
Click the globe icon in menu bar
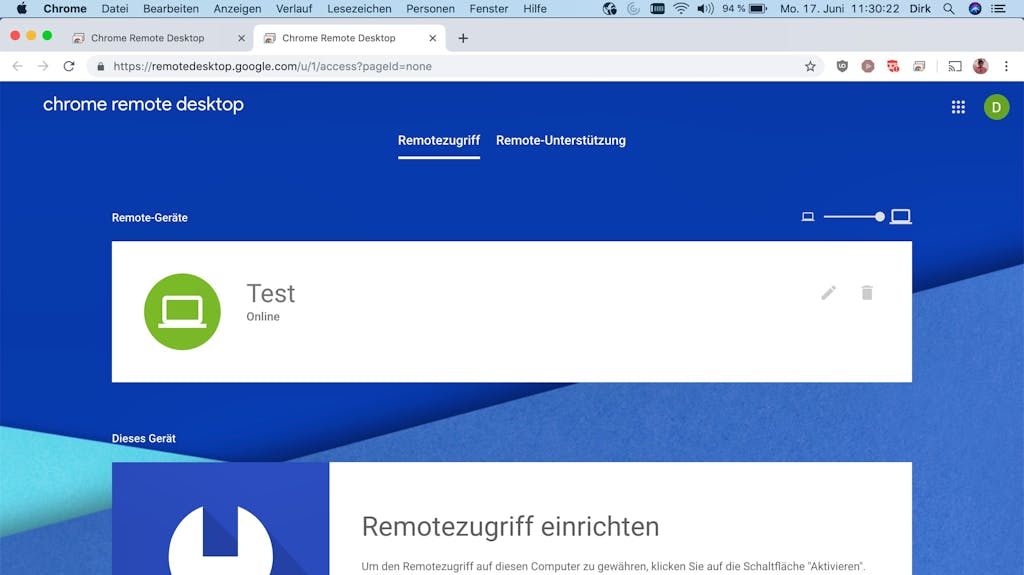coord(609,8)
